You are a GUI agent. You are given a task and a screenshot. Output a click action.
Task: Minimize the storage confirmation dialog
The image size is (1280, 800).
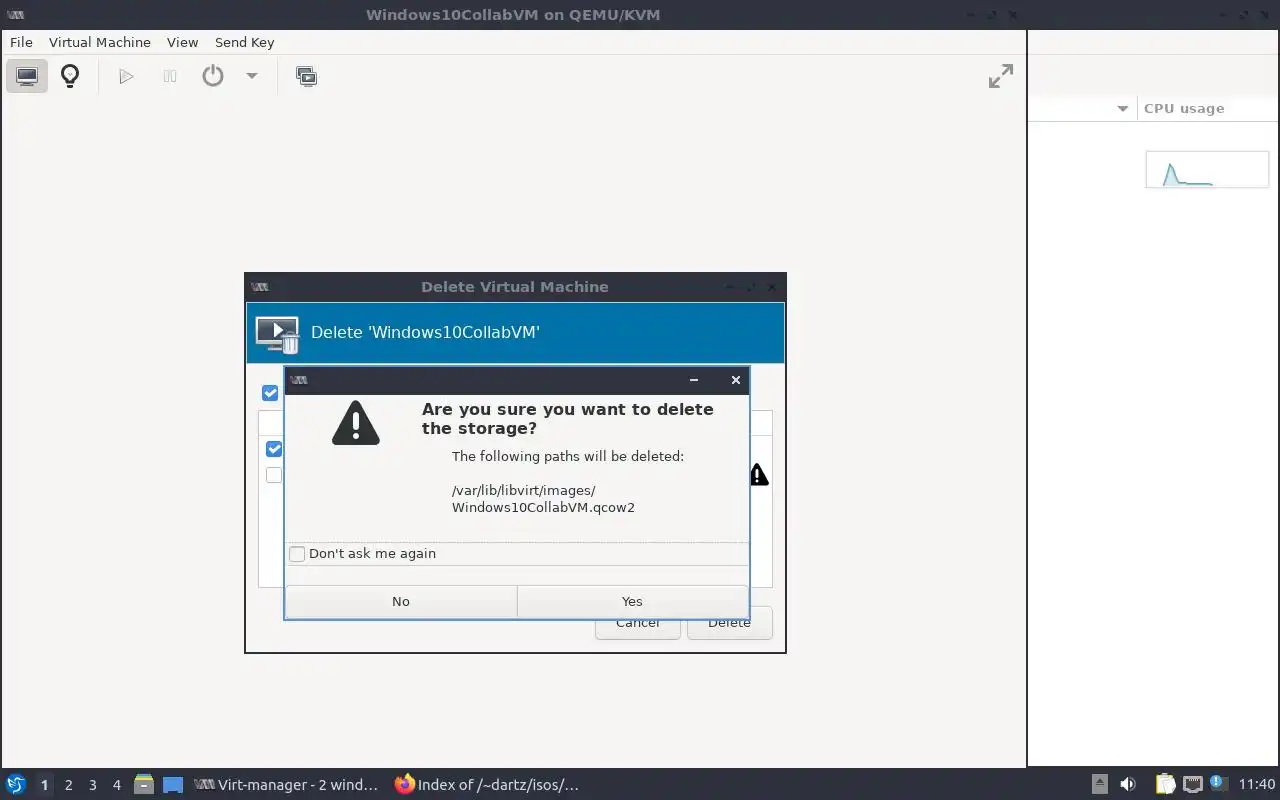694,380
